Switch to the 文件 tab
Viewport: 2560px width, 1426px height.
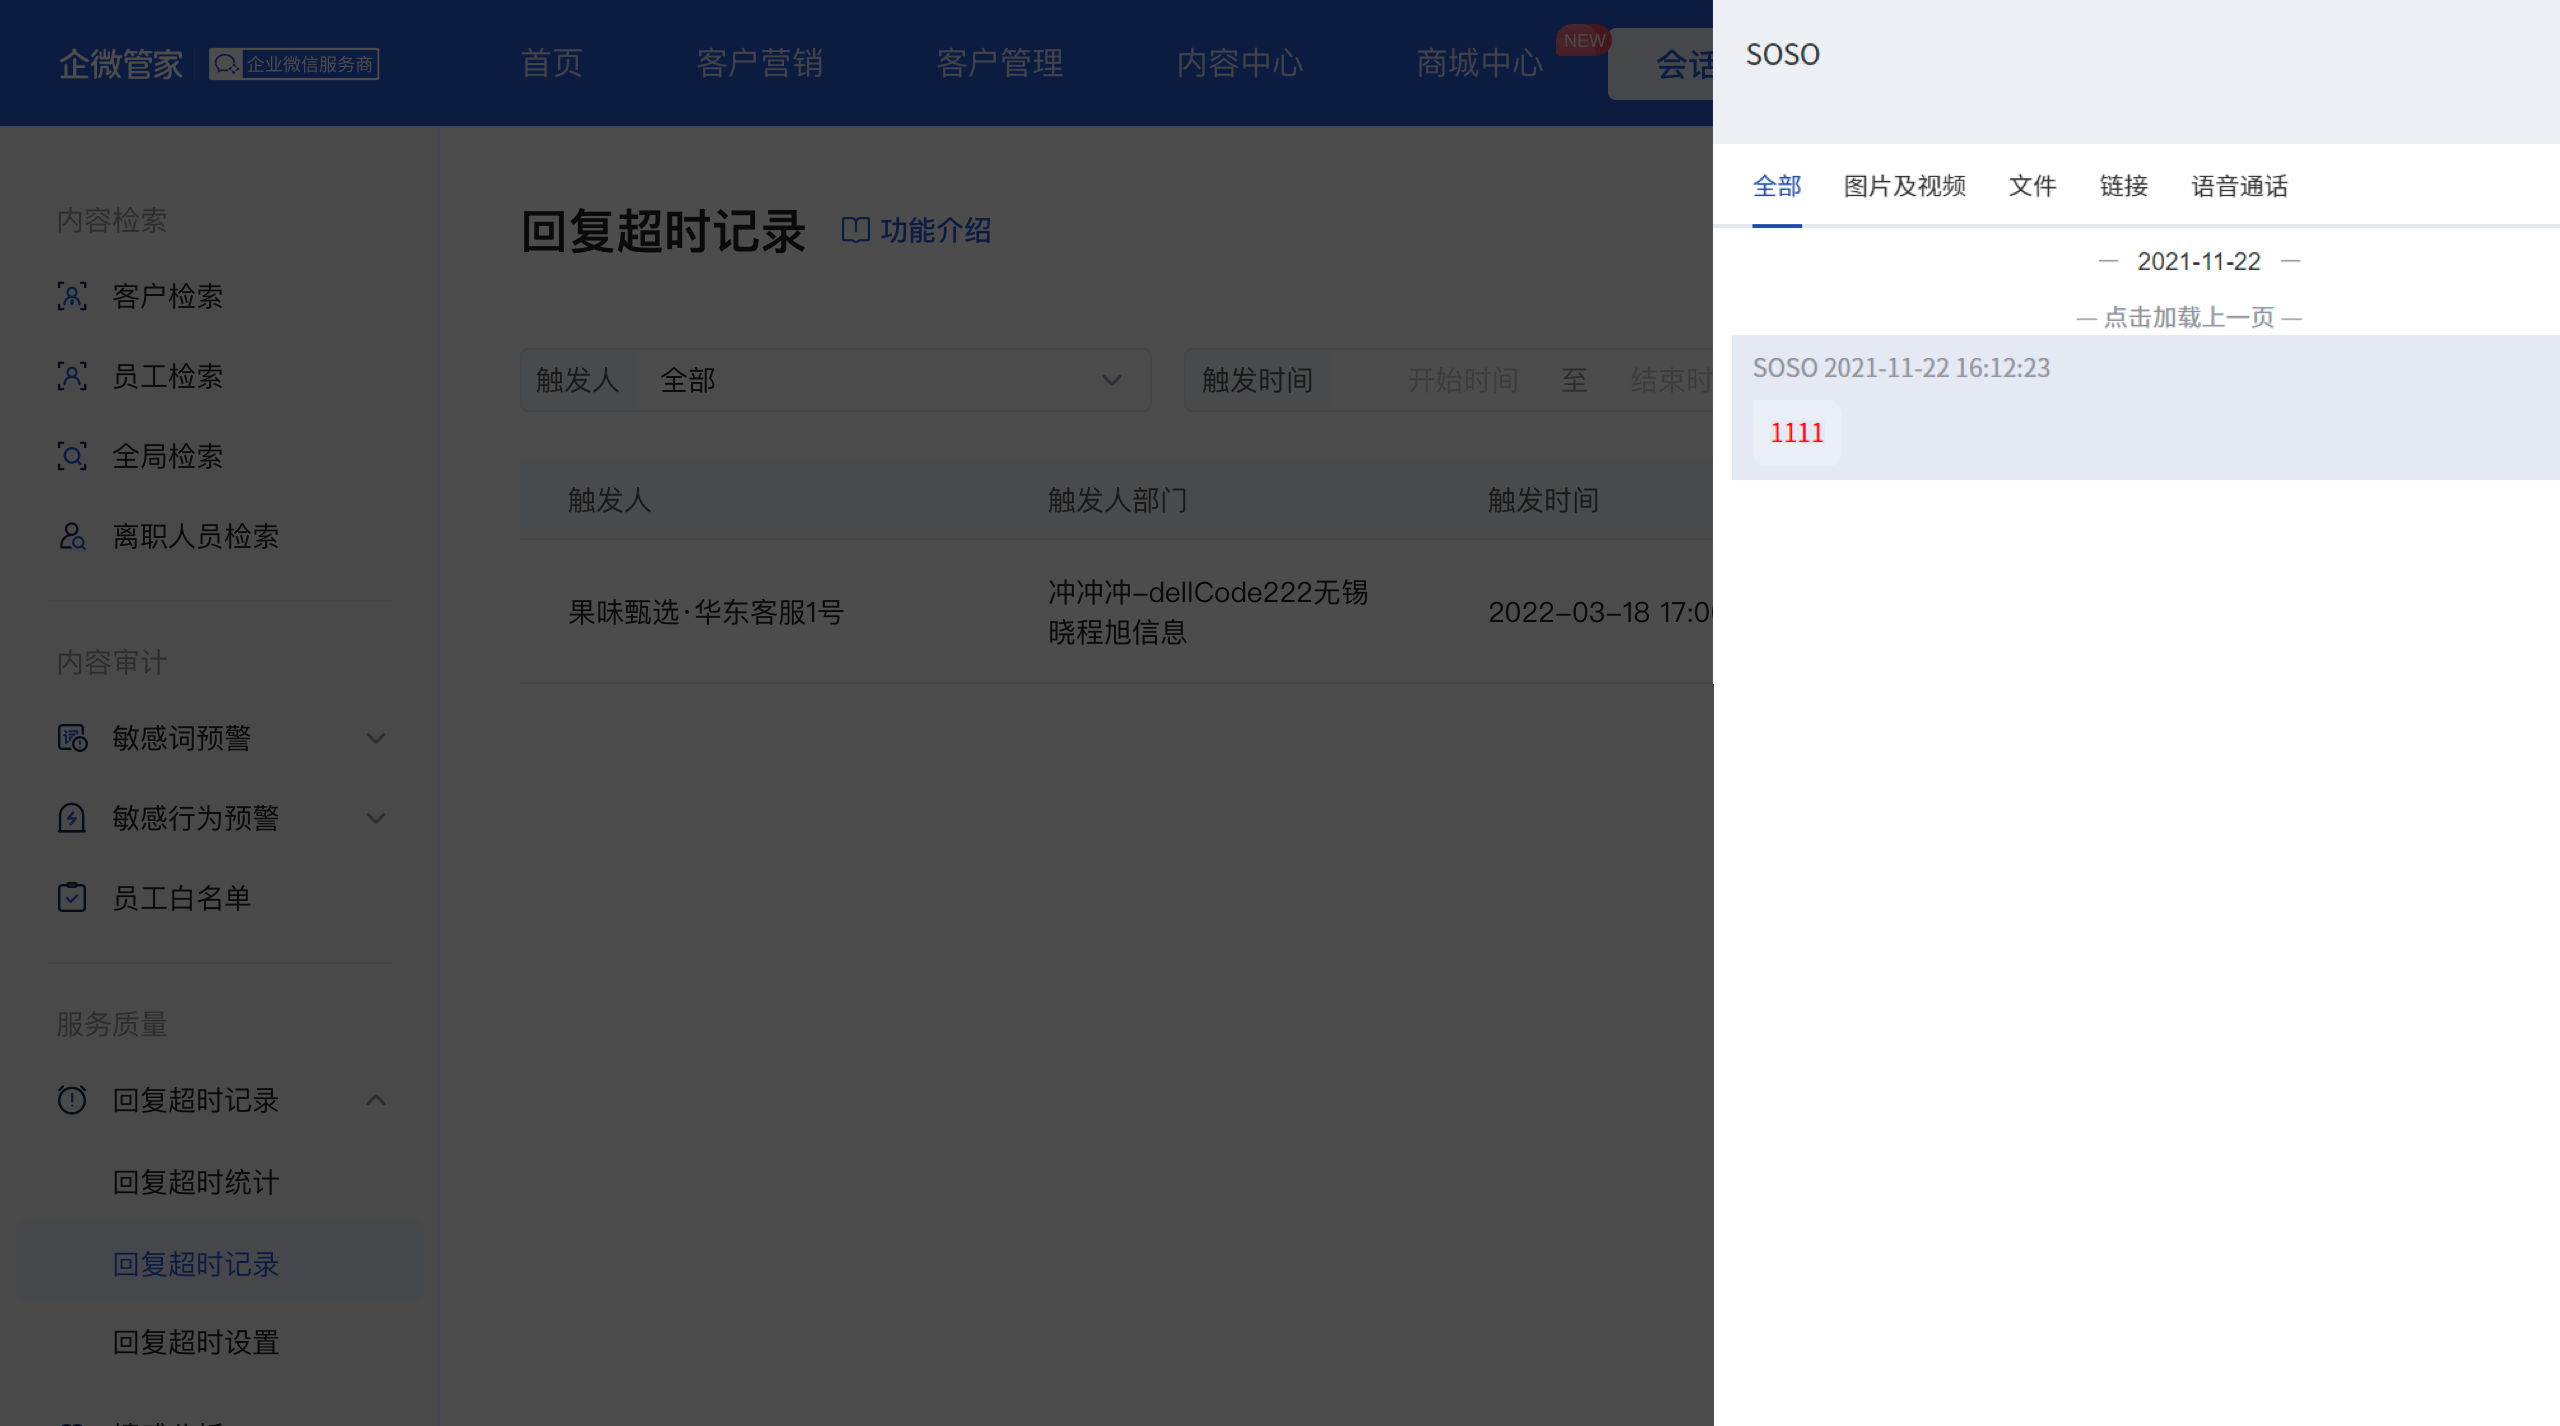click(x=2033, y=186)
